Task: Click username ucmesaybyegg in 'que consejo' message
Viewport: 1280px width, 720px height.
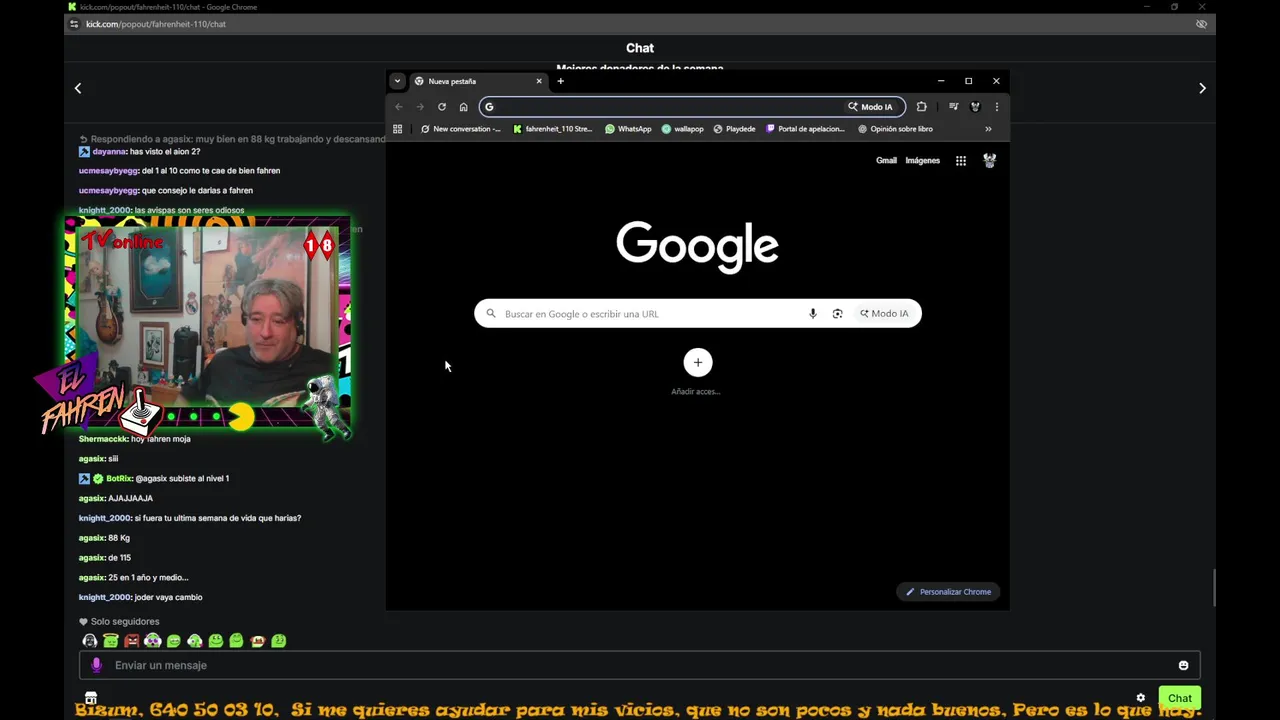Action: coord(108,190)
